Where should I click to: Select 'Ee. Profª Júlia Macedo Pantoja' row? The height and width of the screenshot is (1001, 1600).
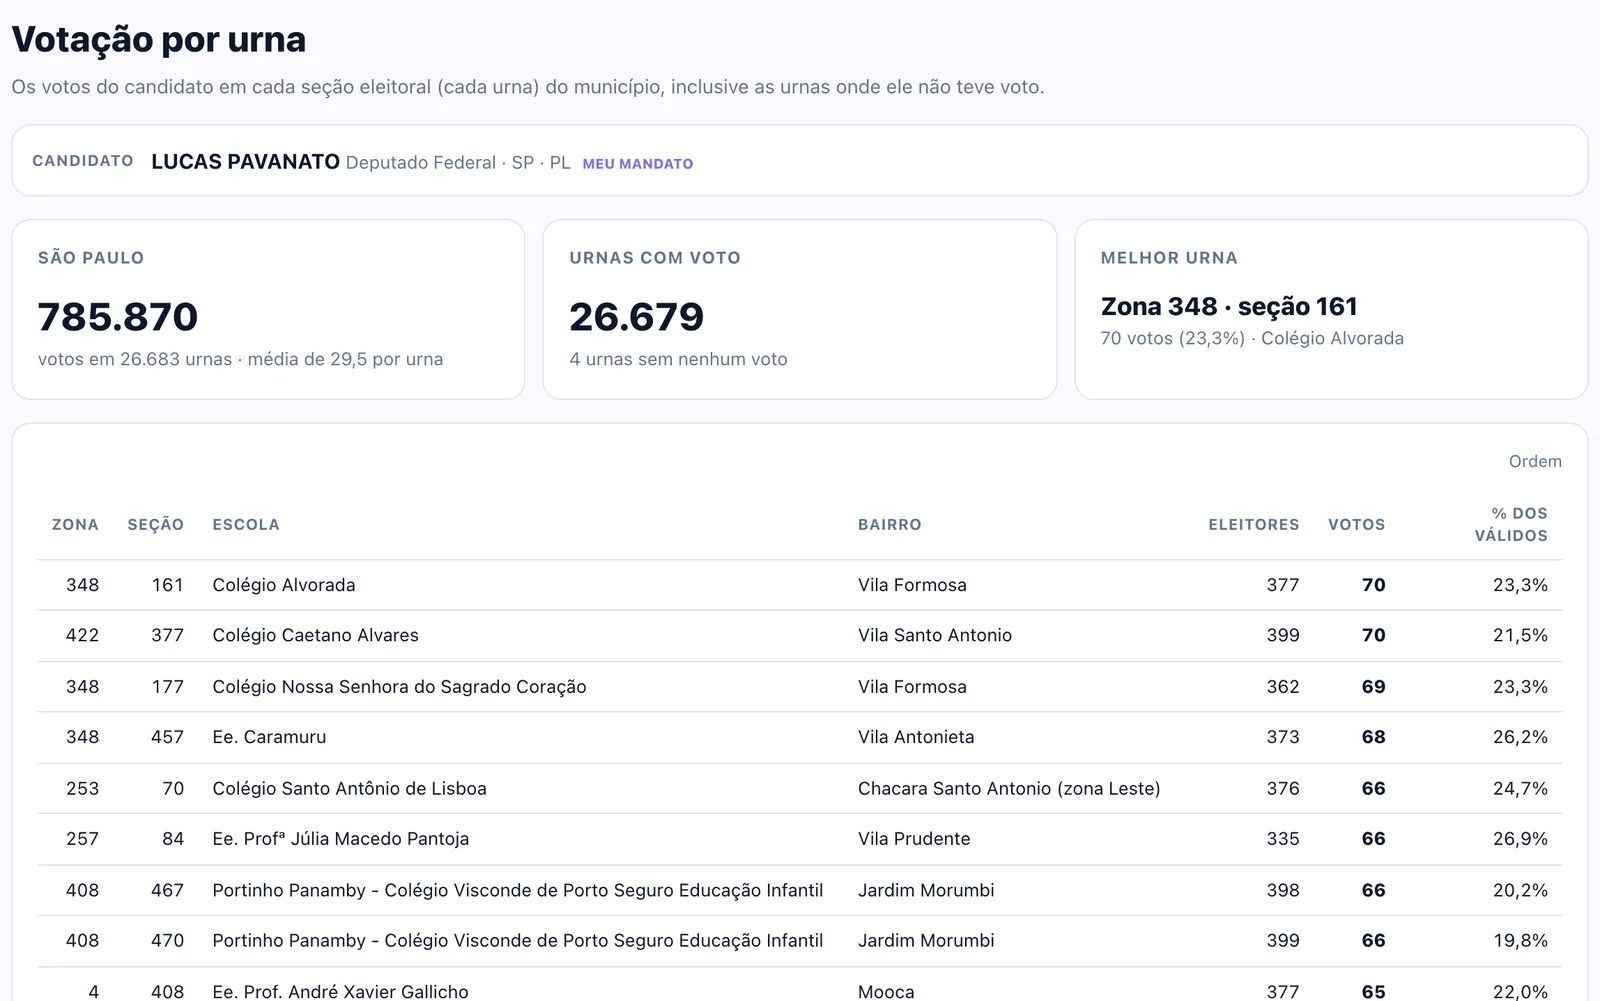click(800, 839)
